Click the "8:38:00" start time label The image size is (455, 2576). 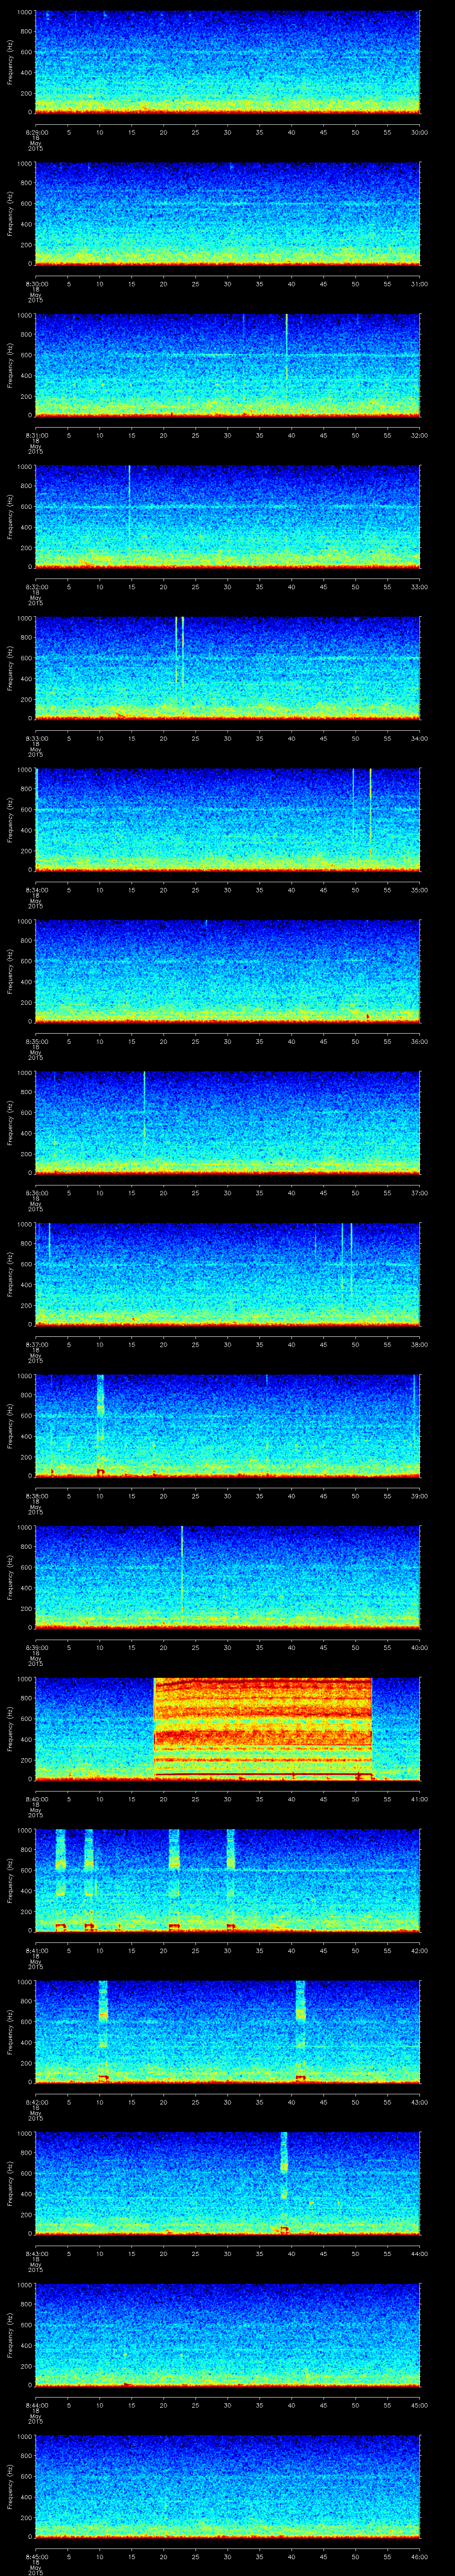pos(36,1496)
